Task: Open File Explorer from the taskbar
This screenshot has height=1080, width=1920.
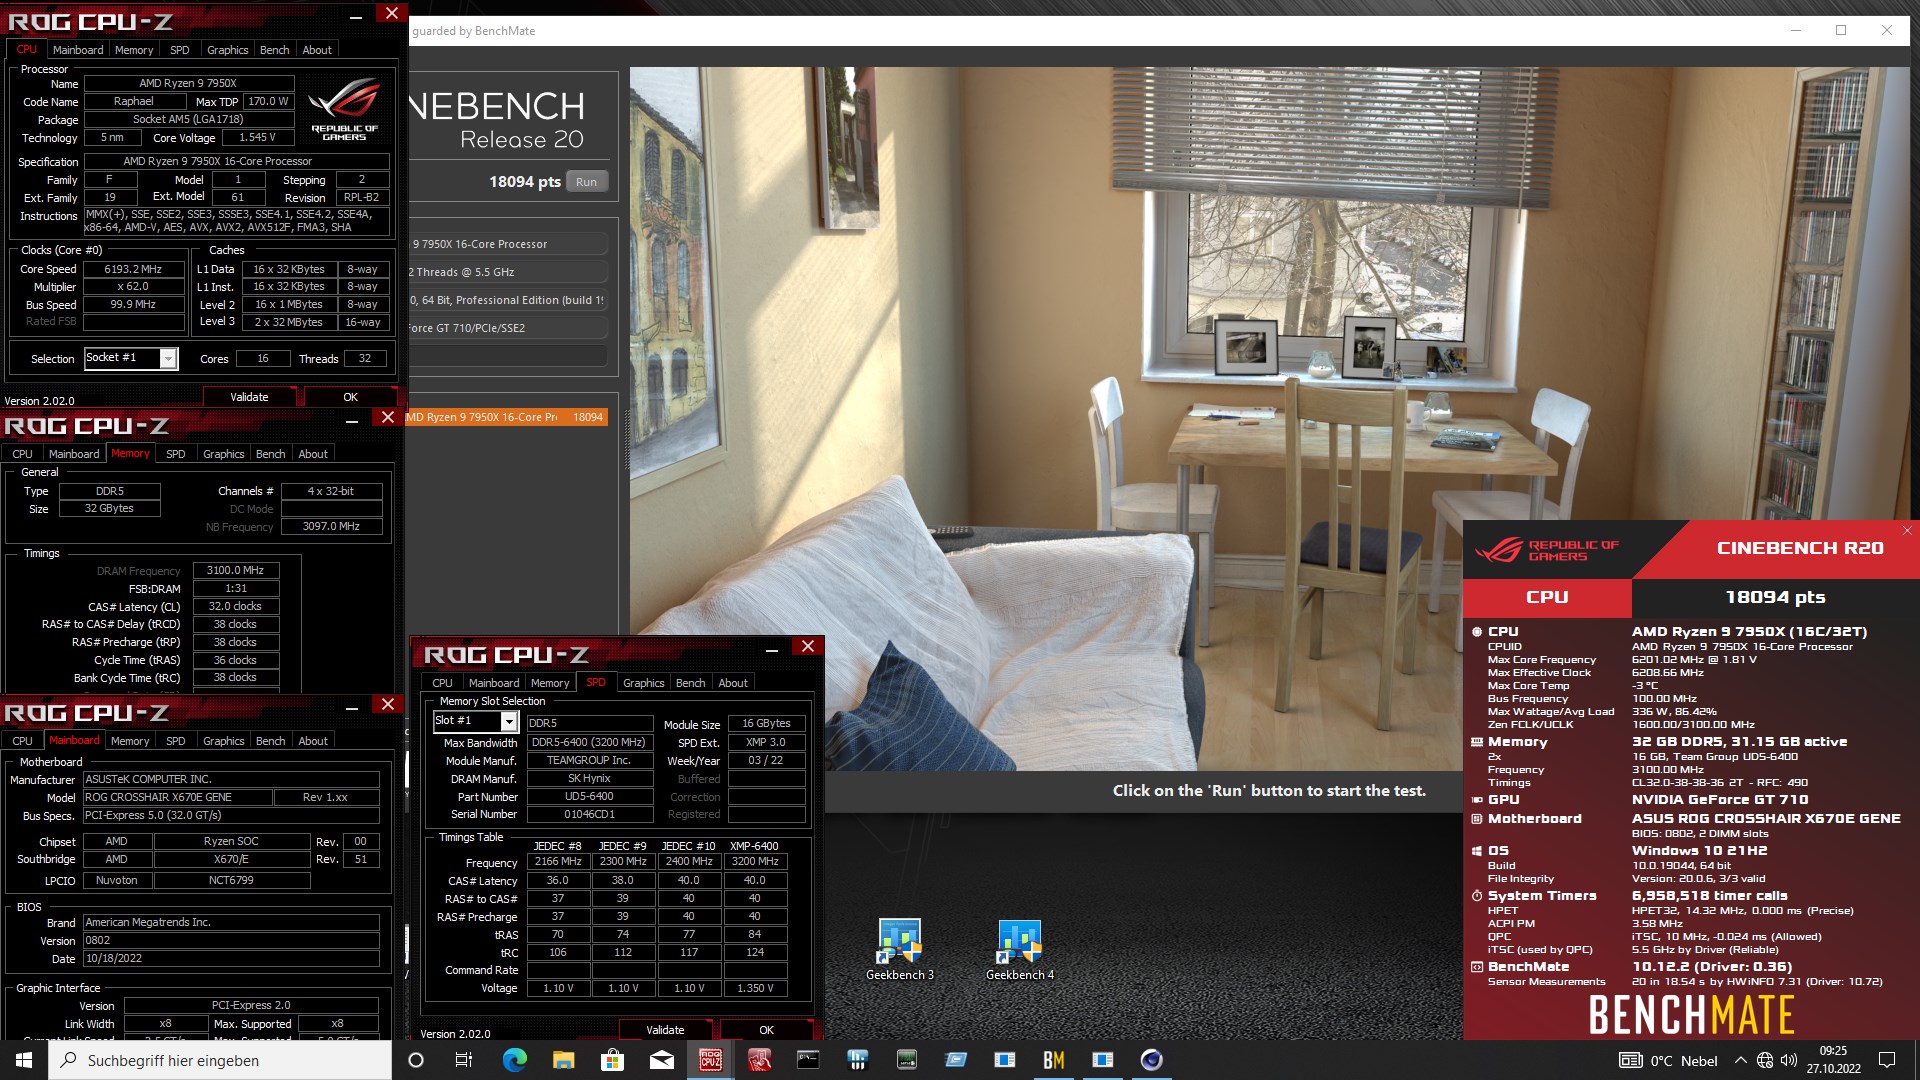Action: [x=563, y=1060]
